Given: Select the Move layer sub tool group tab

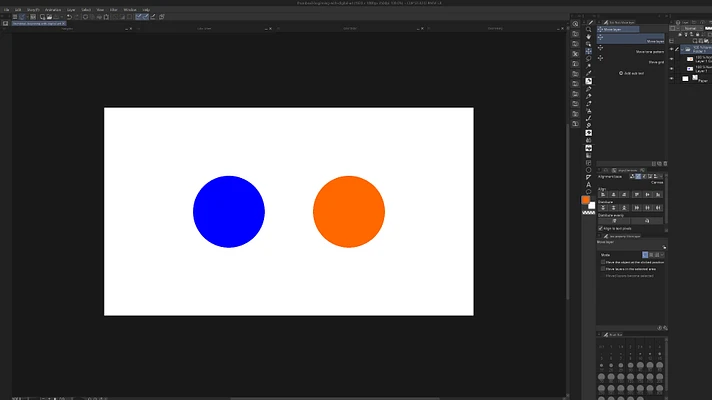Looking at the screenshot, I should click(618, 29).
